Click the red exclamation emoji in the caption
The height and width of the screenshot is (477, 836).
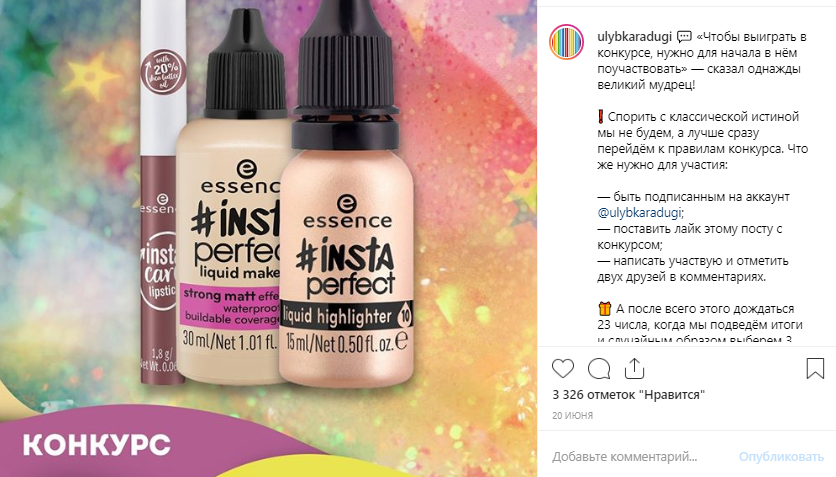(x=601, y=117)
